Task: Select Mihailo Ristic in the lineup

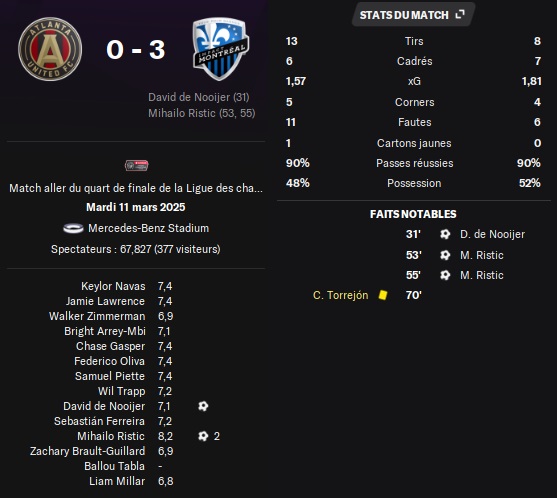Action: pyautogui.click(x=111, y=436)
